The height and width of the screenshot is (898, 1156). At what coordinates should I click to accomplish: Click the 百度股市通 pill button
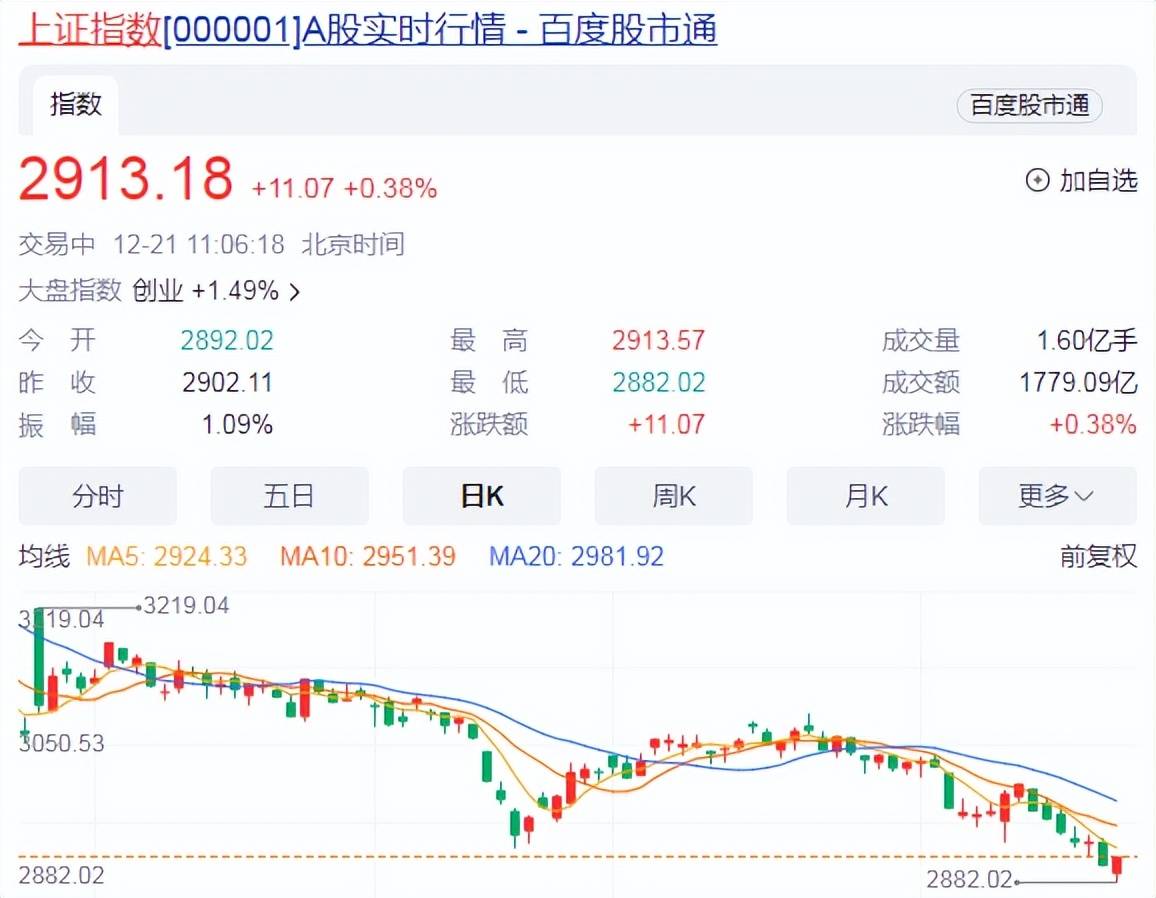click(1029, 105)
